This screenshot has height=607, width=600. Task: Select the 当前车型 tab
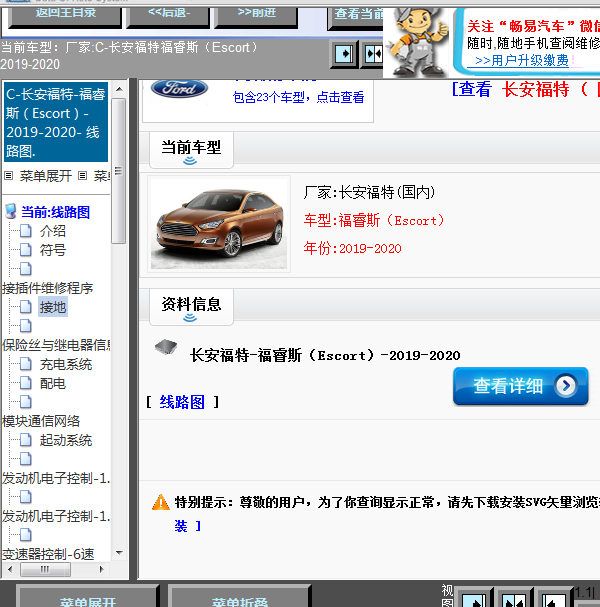coord(191,150)
